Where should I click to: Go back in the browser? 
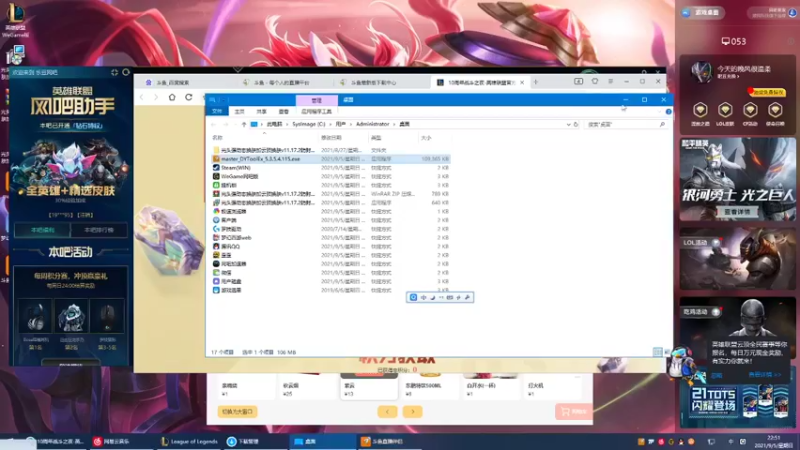point(142,97)
